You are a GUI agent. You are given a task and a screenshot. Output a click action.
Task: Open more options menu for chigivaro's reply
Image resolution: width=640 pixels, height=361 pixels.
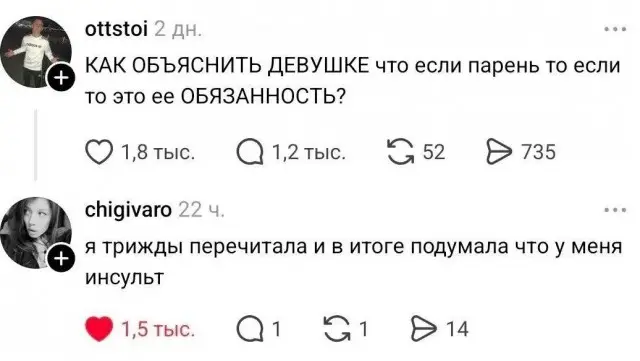coord(615,210)
